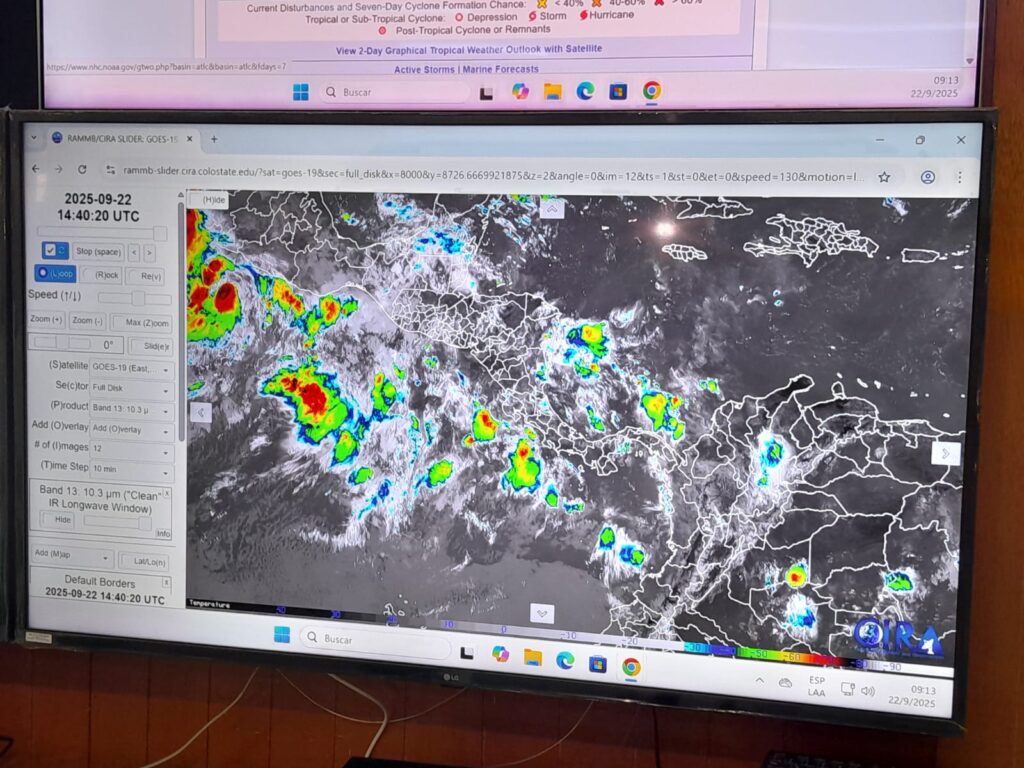Reload the RAMMB slider page
Image resolution: width=1024 pixels, height=768 pixels.
[x=82, y=169]
